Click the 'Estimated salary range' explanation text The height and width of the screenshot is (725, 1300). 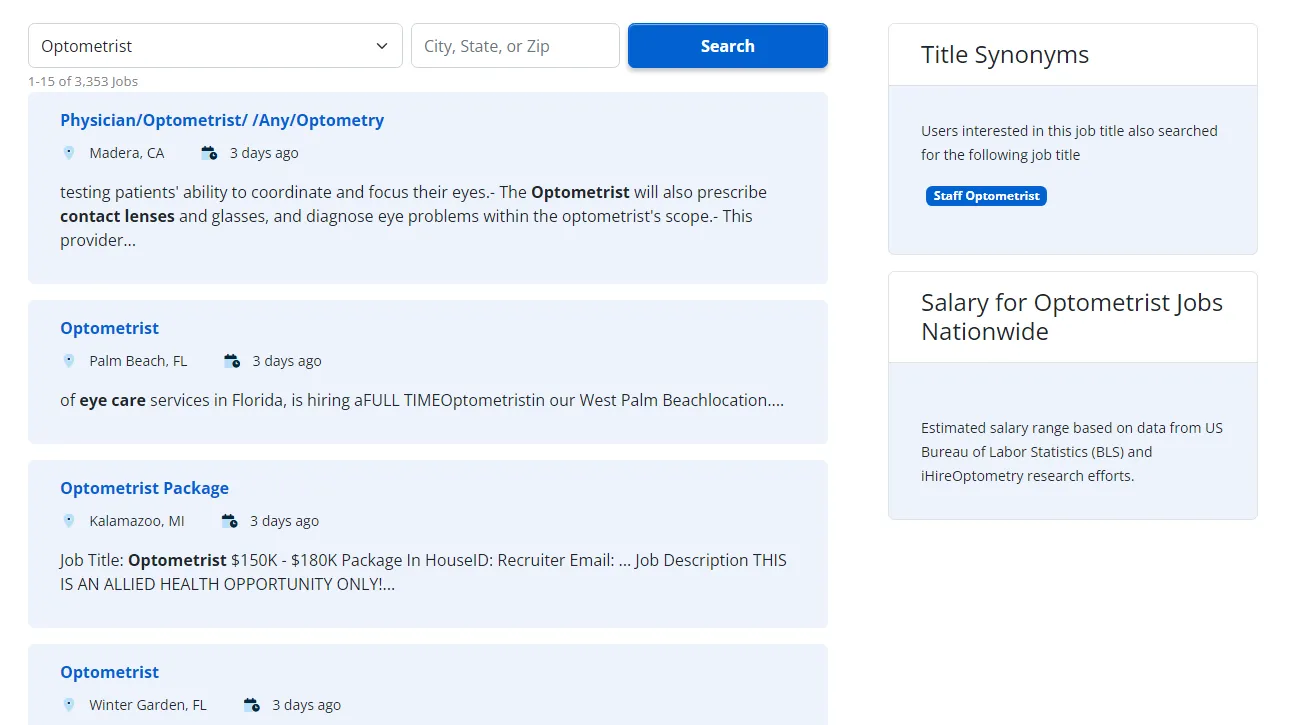(1072, 452)
